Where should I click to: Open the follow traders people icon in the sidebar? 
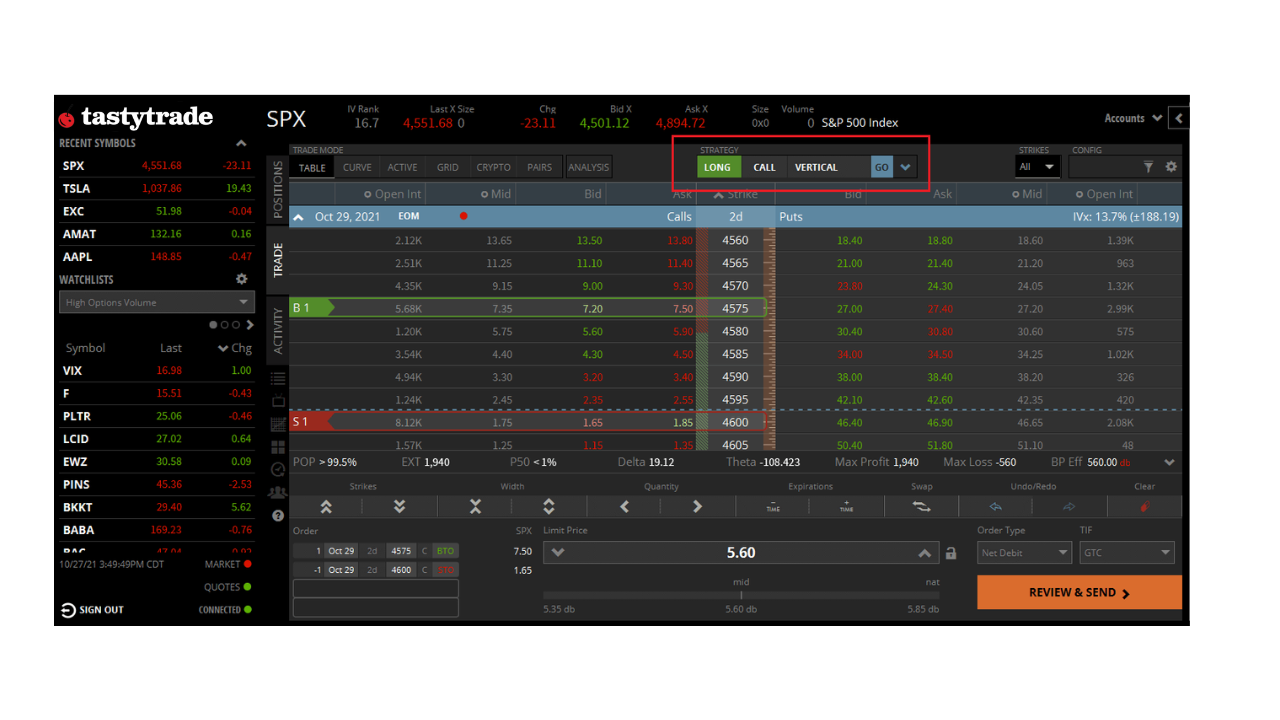click(278, 492)
